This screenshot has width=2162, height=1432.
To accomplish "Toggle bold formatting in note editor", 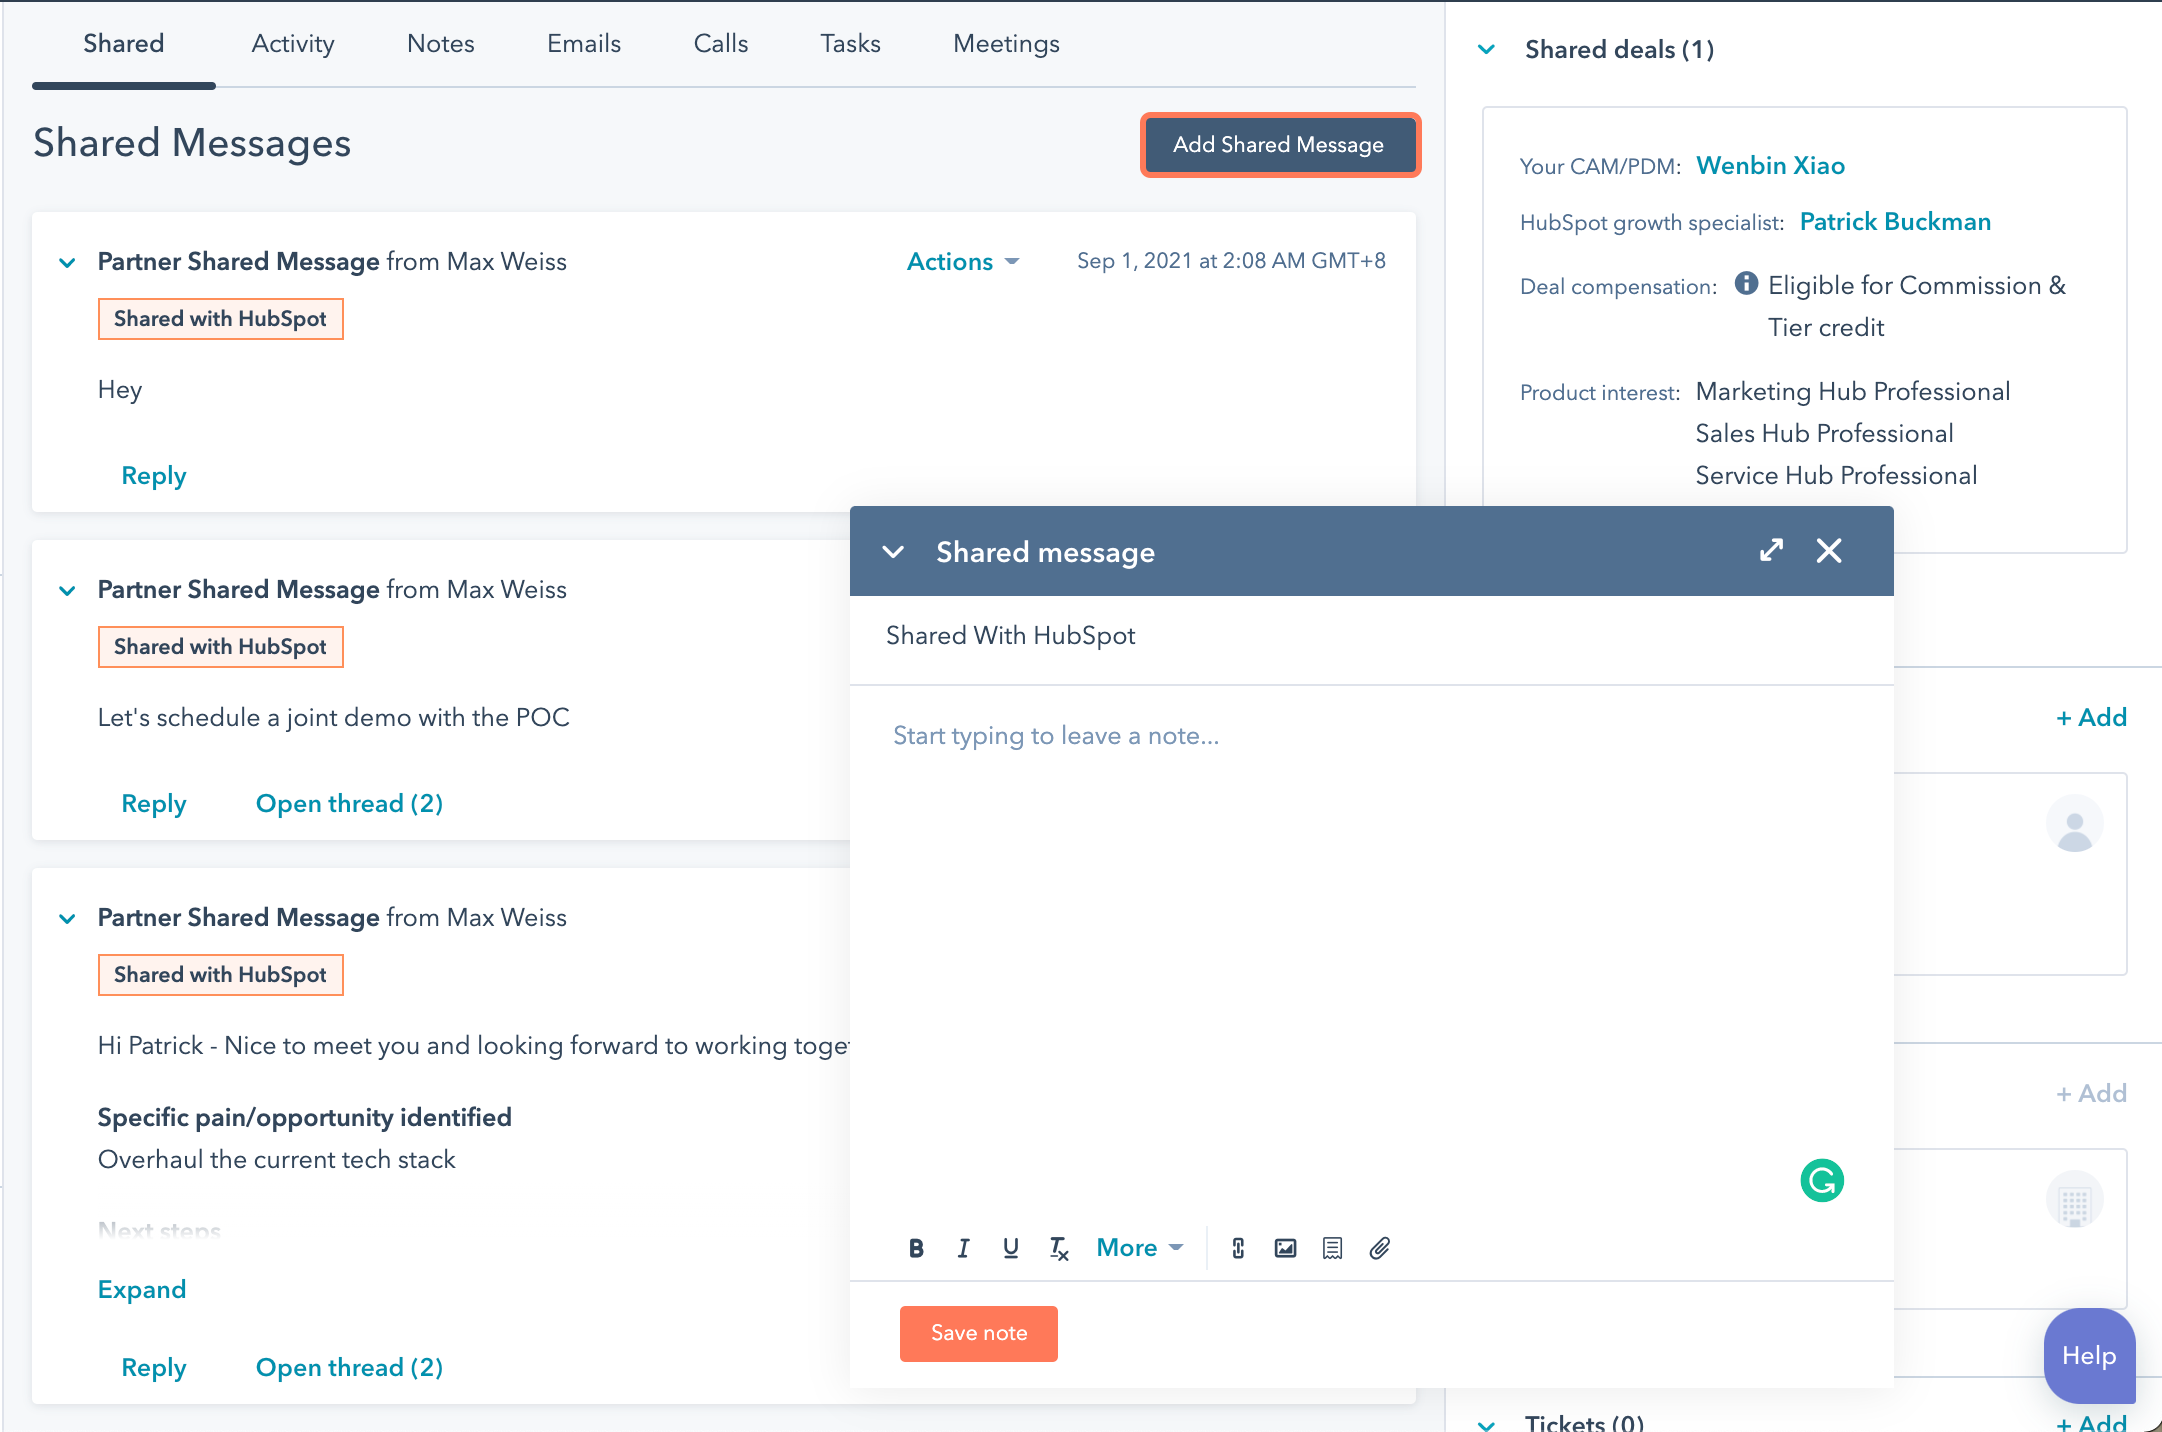I will coord(916,1248).
